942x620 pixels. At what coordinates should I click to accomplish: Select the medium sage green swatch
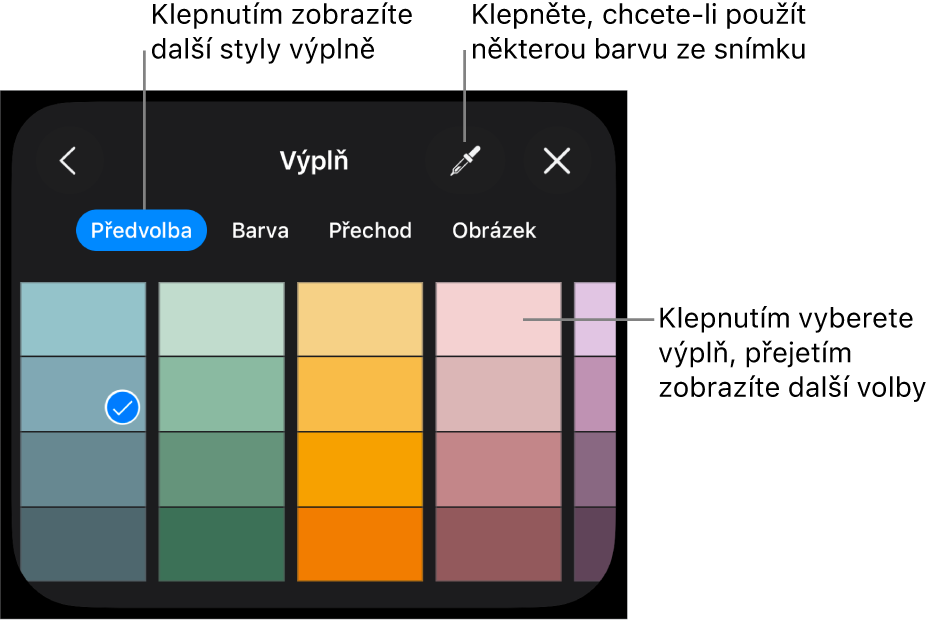click(x=222, y=394)
